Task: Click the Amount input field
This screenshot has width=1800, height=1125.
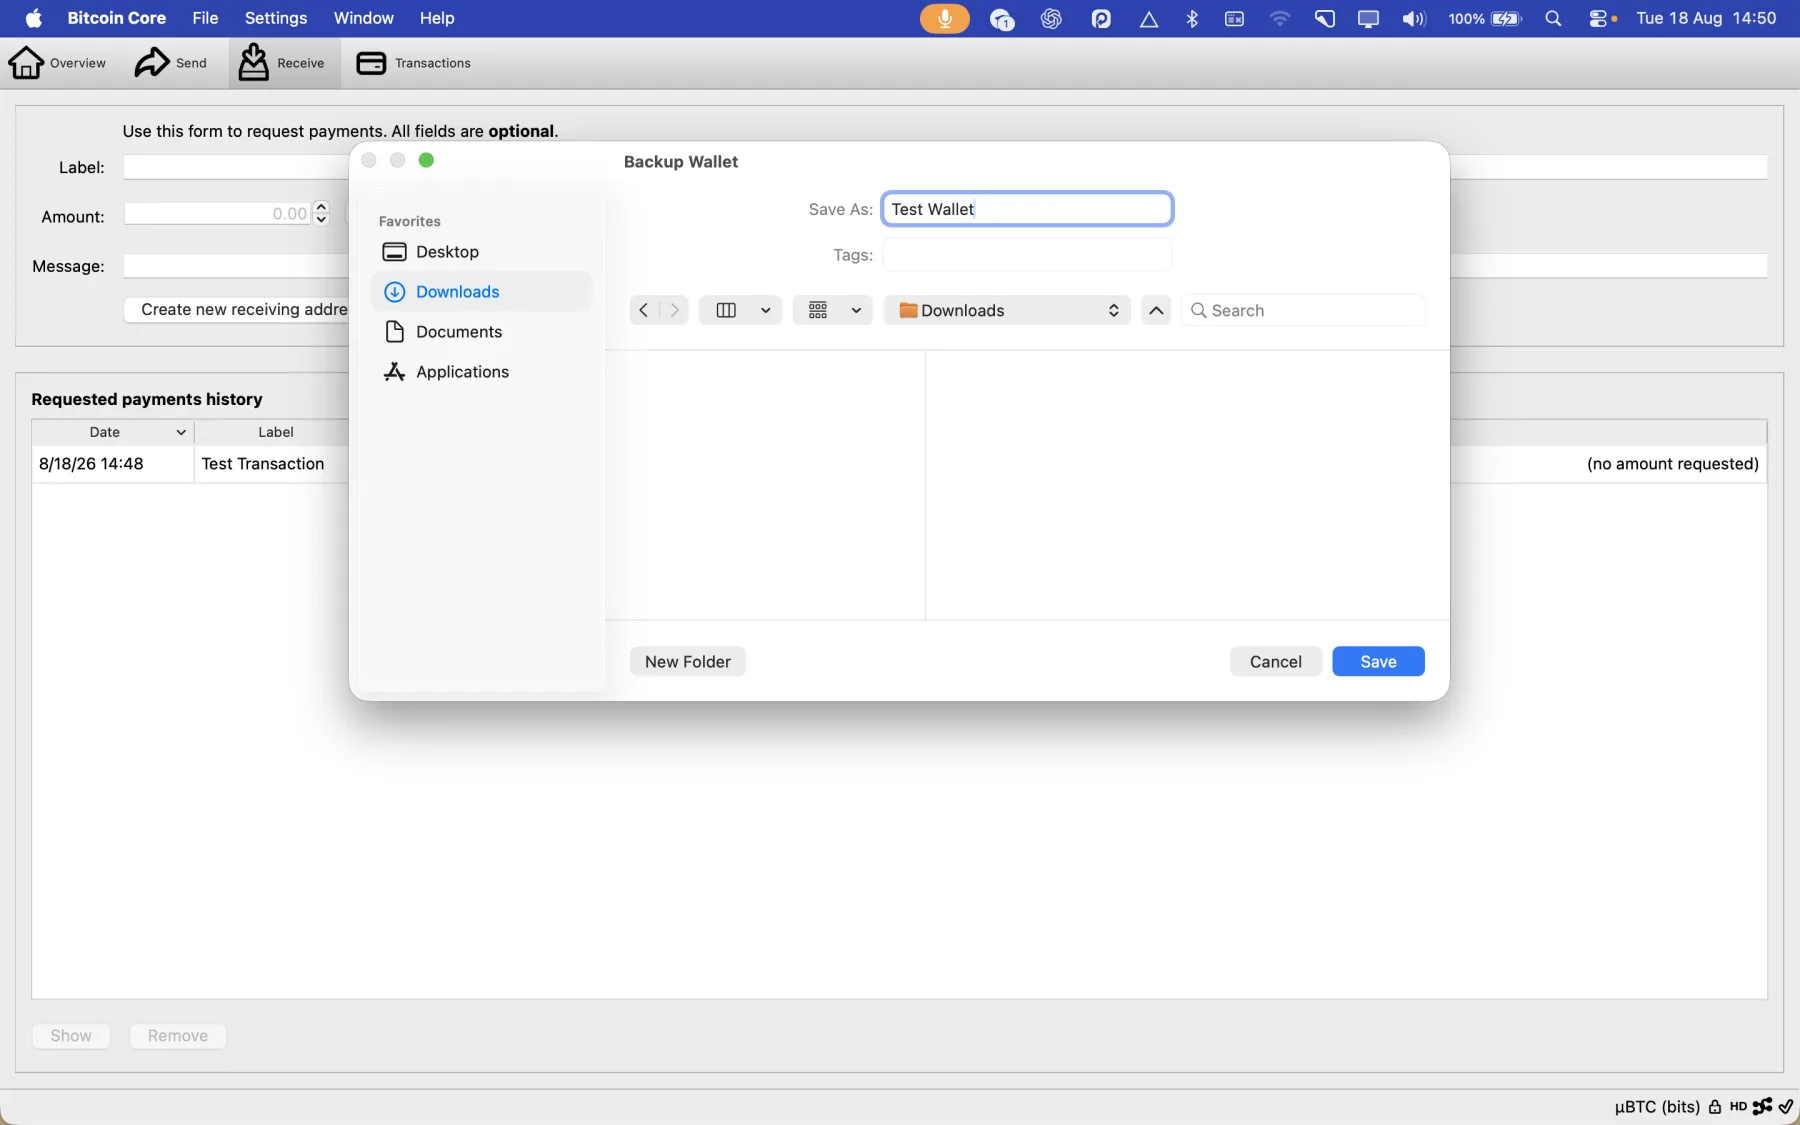Action: click(x=217, y=213)
